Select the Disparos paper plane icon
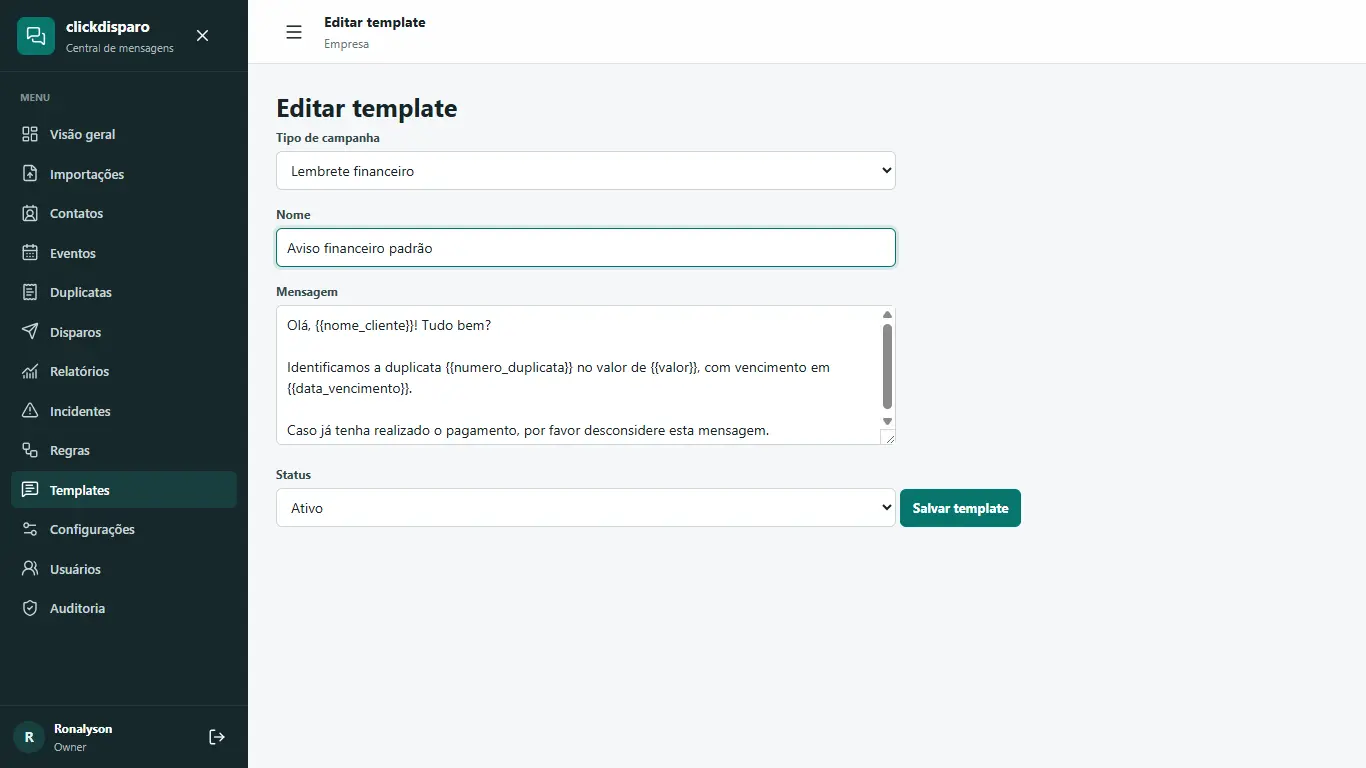 point(30,332)
